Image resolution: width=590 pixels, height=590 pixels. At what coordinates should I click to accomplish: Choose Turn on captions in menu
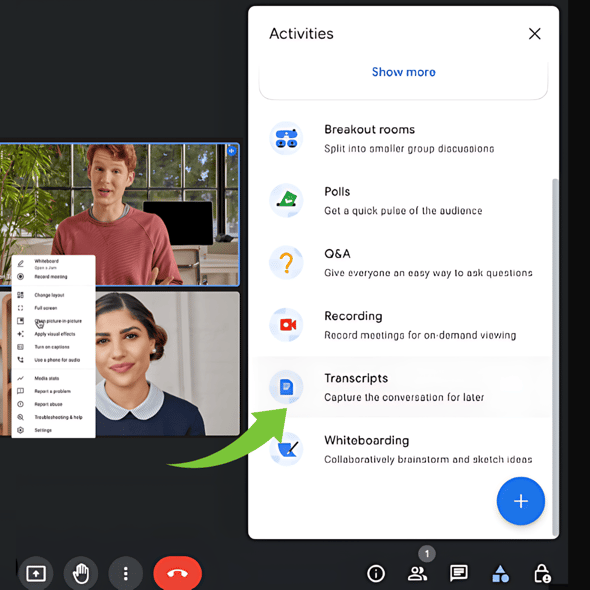(53, 347)
